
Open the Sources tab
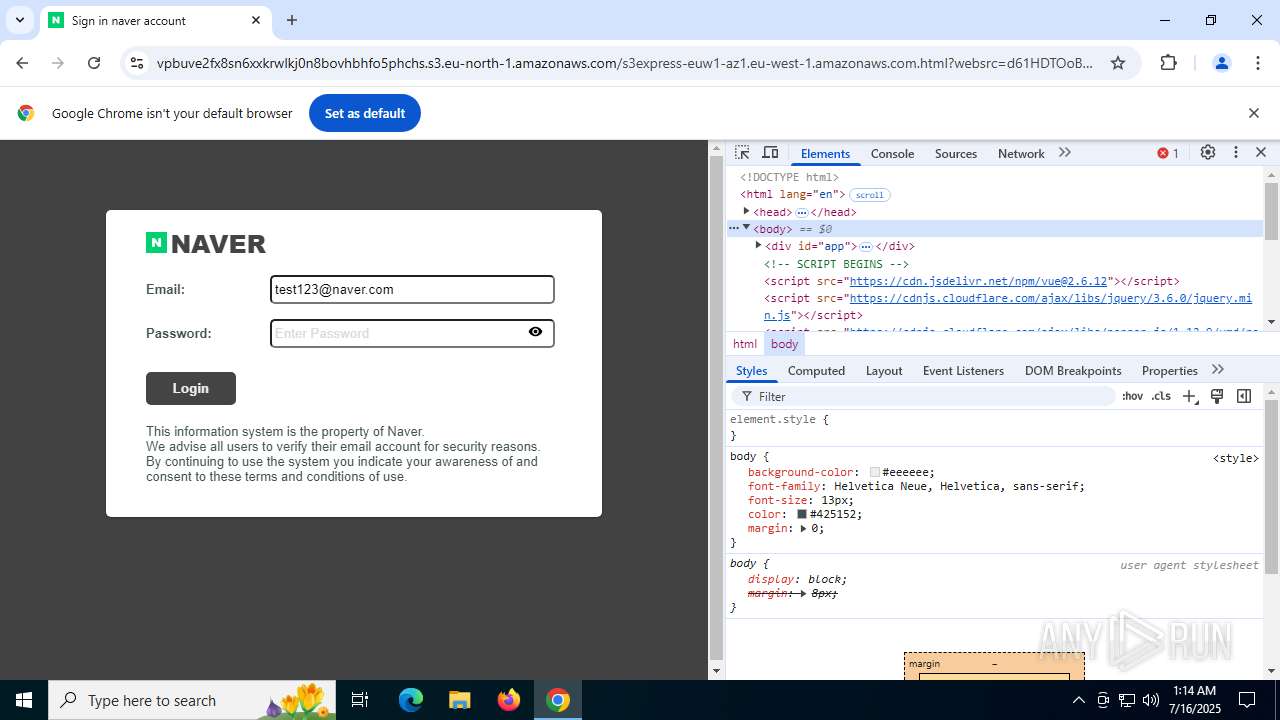[956, 153]
